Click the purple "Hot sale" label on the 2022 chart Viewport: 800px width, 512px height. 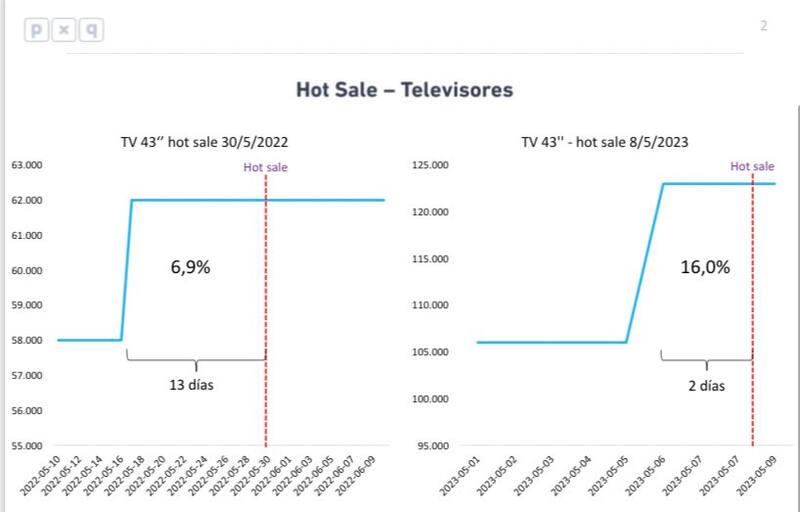pos(265,167)
